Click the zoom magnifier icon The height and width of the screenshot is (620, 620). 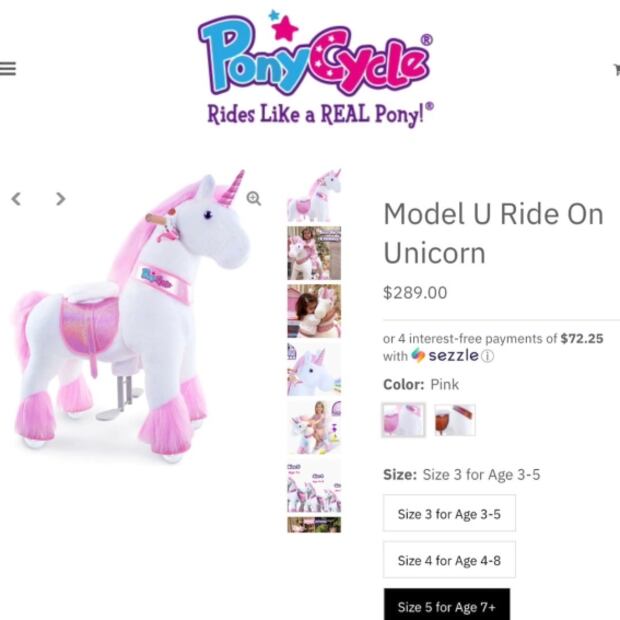coord(254,199)
